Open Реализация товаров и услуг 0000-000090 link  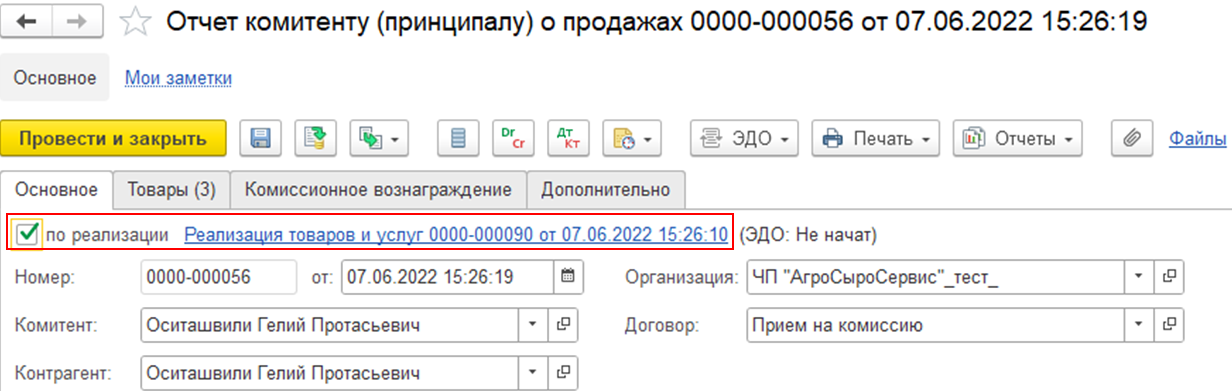(456, 235)
